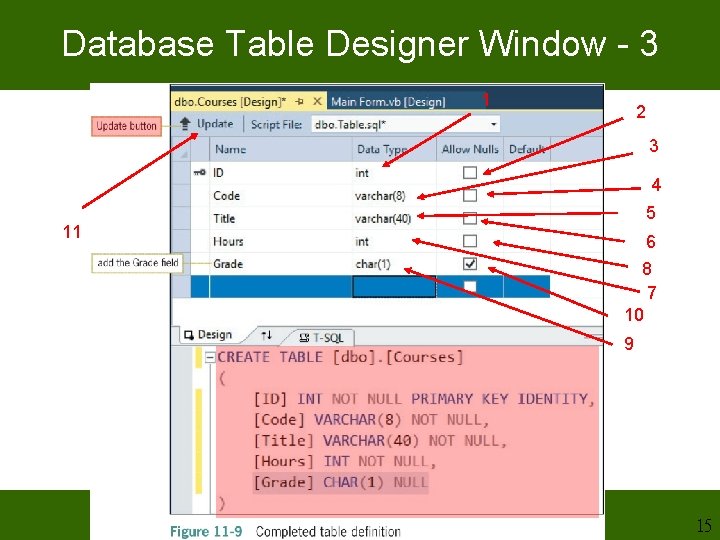This screenshot has width=720, height=540.
Task: Switch to the T-SQL pane tab
Action: [321, 338]
